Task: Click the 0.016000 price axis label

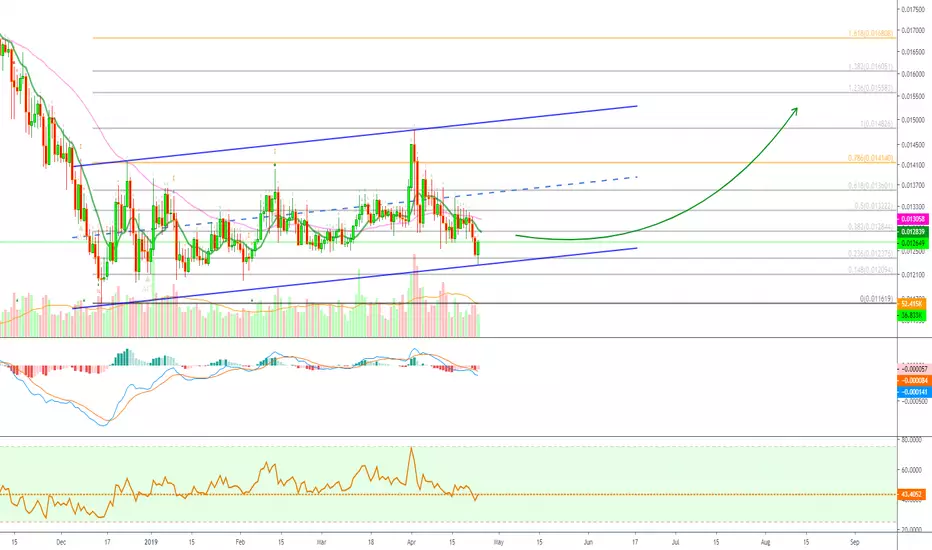Action: [x=915, y=74]
